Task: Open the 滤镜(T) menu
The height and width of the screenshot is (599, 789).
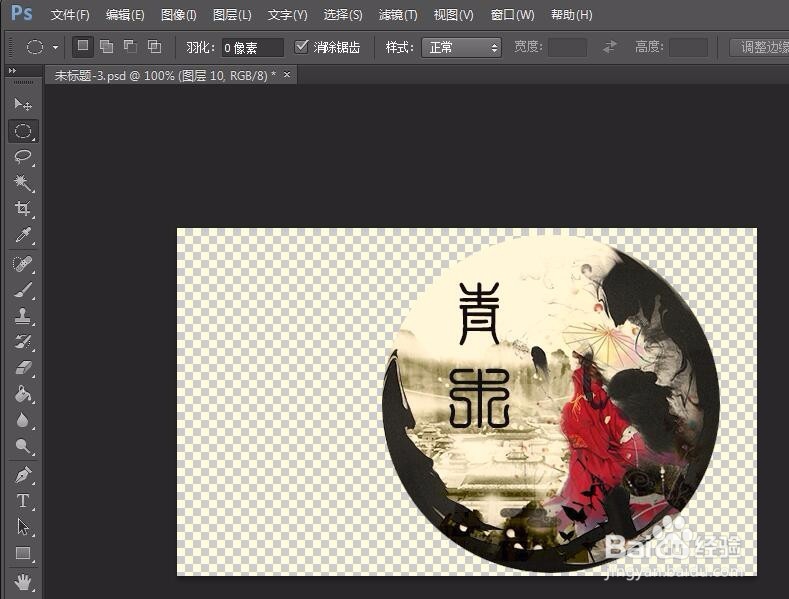Action: (x=398, y=15)
